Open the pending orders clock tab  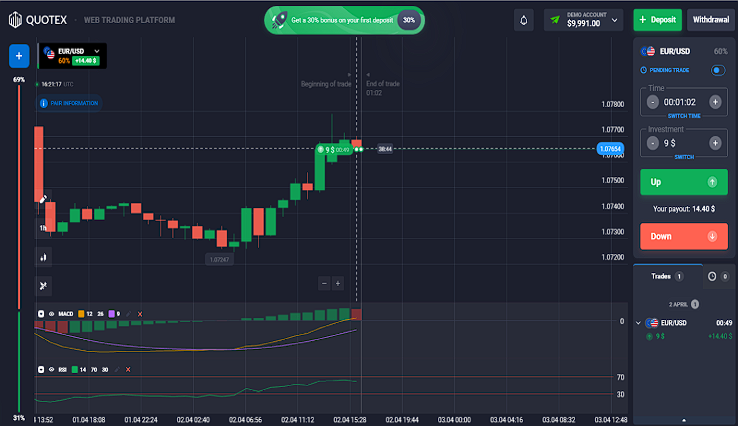[713, 276]
